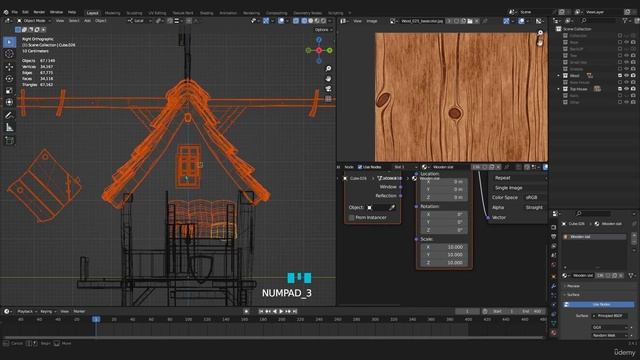The width and height of the screenshot is (640, 360).
Task: Switch viewport to solid shading
Action: point(311,20)
